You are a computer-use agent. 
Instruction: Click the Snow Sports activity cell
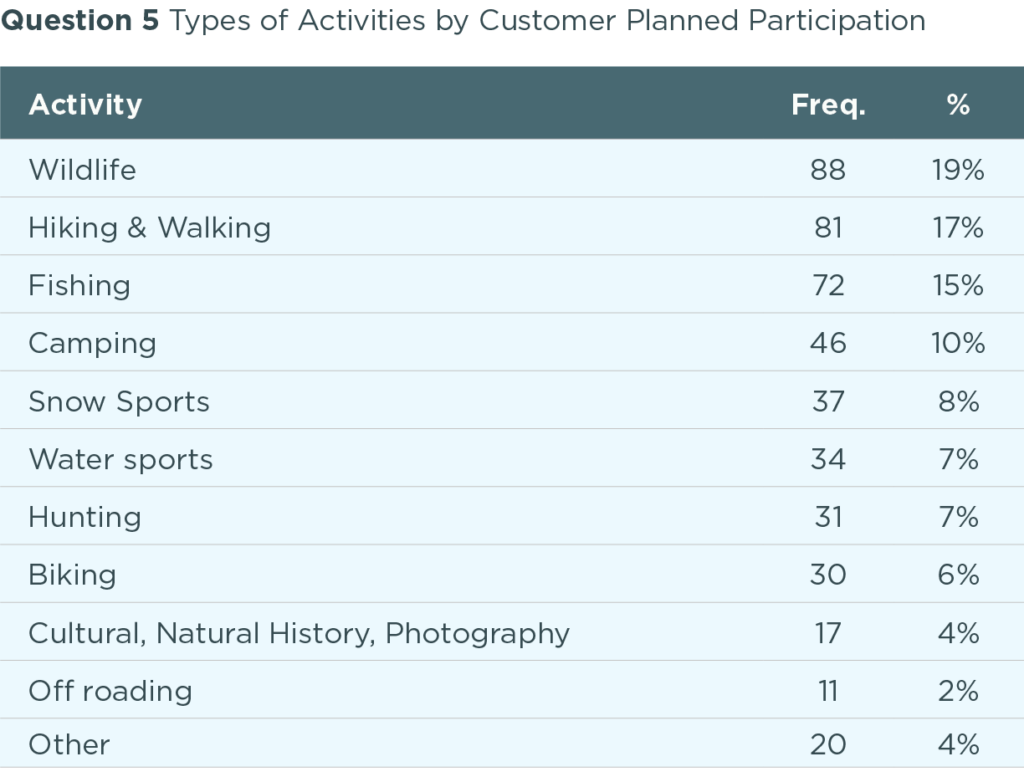[119, 402]
